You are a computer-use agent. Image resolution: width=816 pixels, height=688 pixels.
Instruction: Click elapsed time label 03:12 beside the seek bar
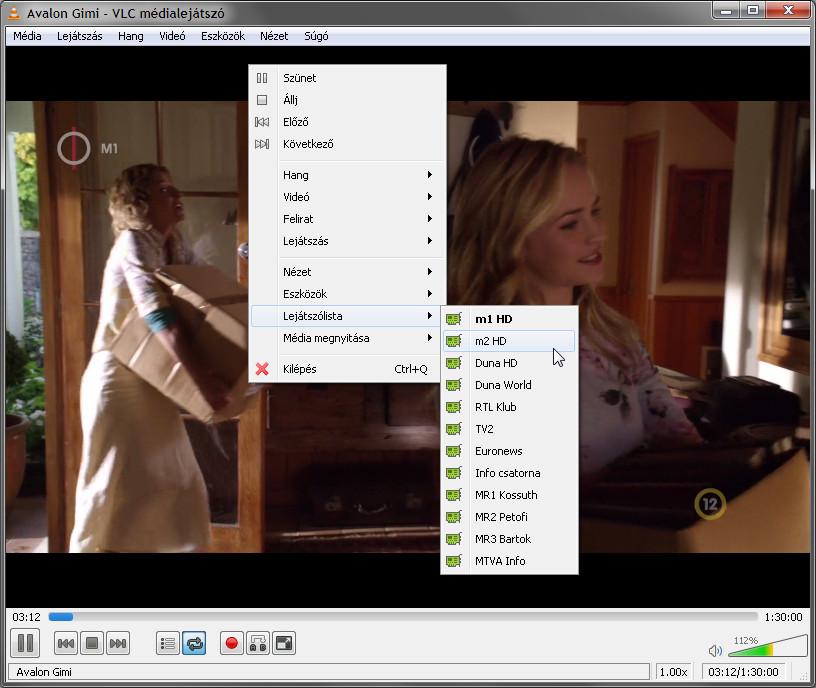[27, 617]
